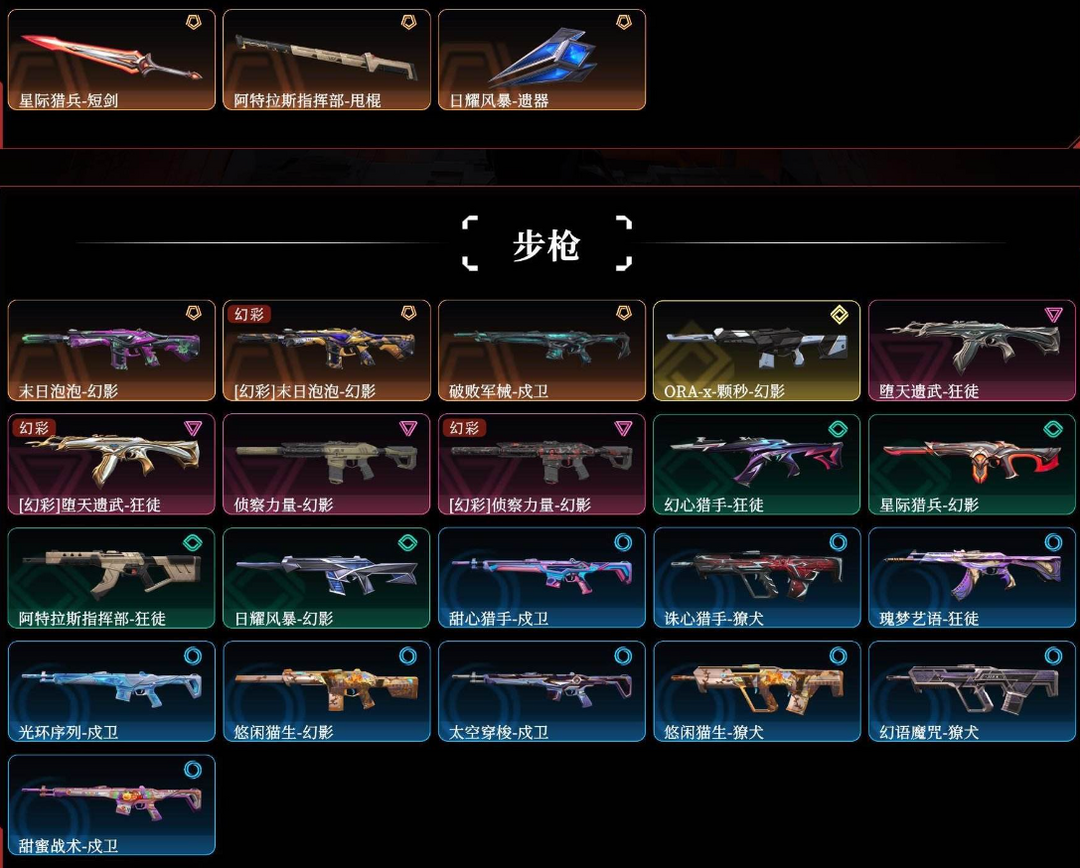Click the 幻彩 tag on [幻彩]堕天遗武-狂徒 card
Screen dimensions: 1080x868
click(x=34, y=428)
